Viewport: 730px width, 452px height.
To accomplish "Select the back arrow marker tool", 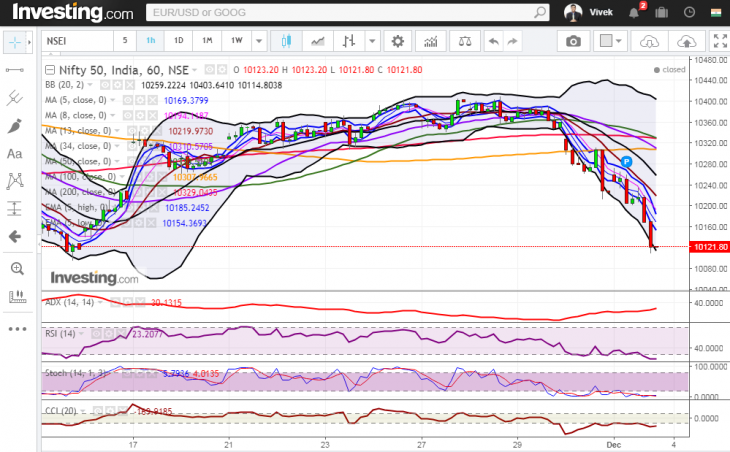I will click(x=15, y=236).
